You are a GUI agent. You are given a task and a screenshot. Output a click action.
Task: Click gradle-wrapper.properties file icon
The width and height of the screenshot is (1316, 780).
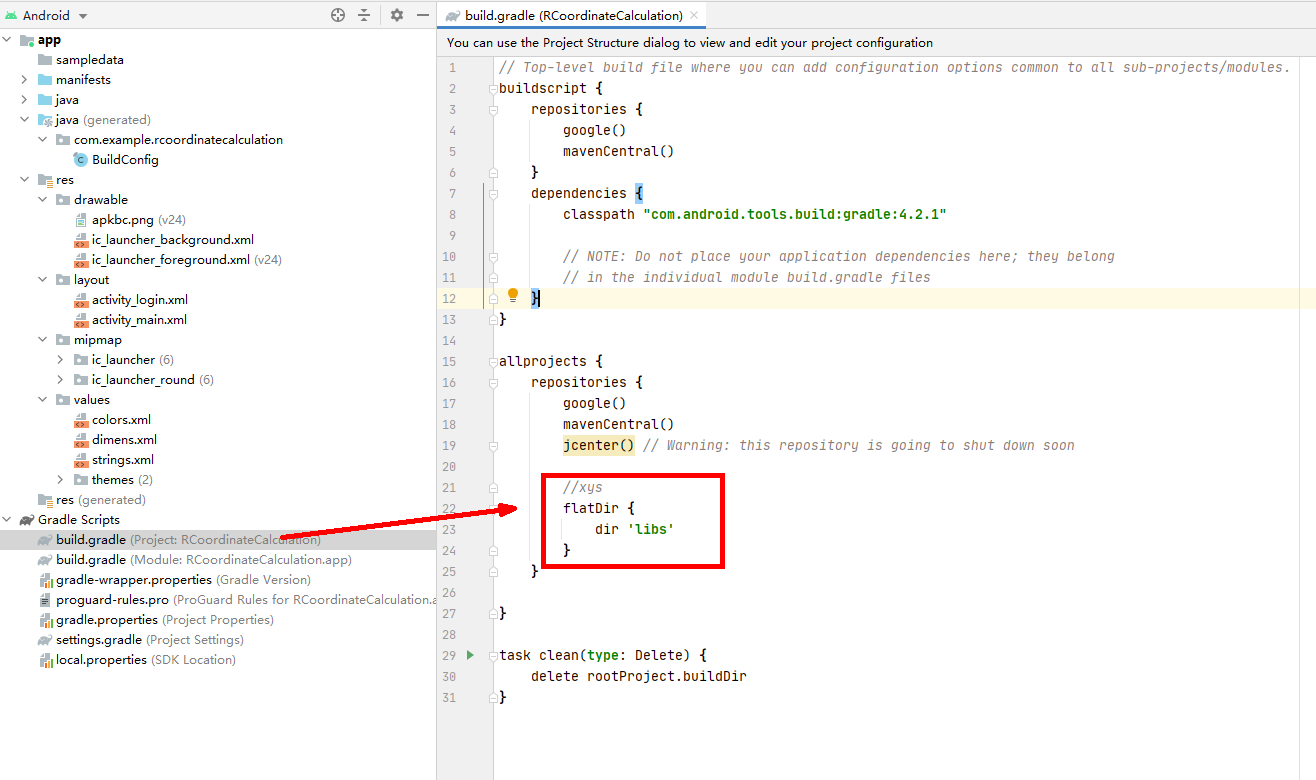pyautogui.click(x=45, y=580)
